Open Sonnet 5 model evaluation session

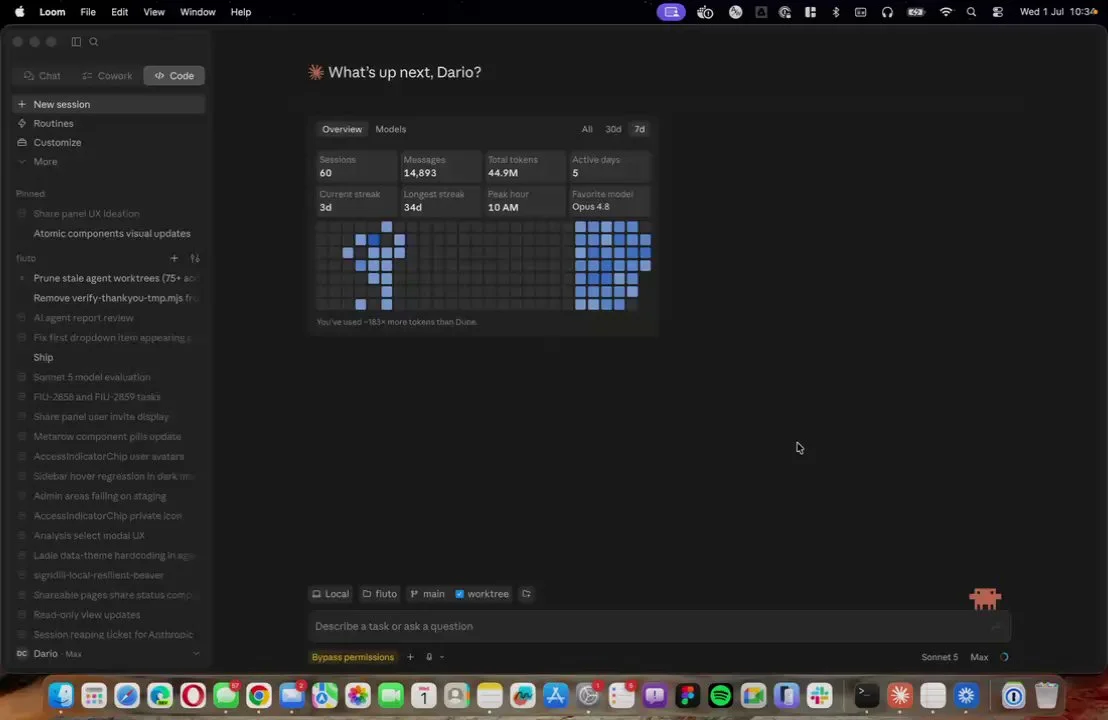click(109, 377)
